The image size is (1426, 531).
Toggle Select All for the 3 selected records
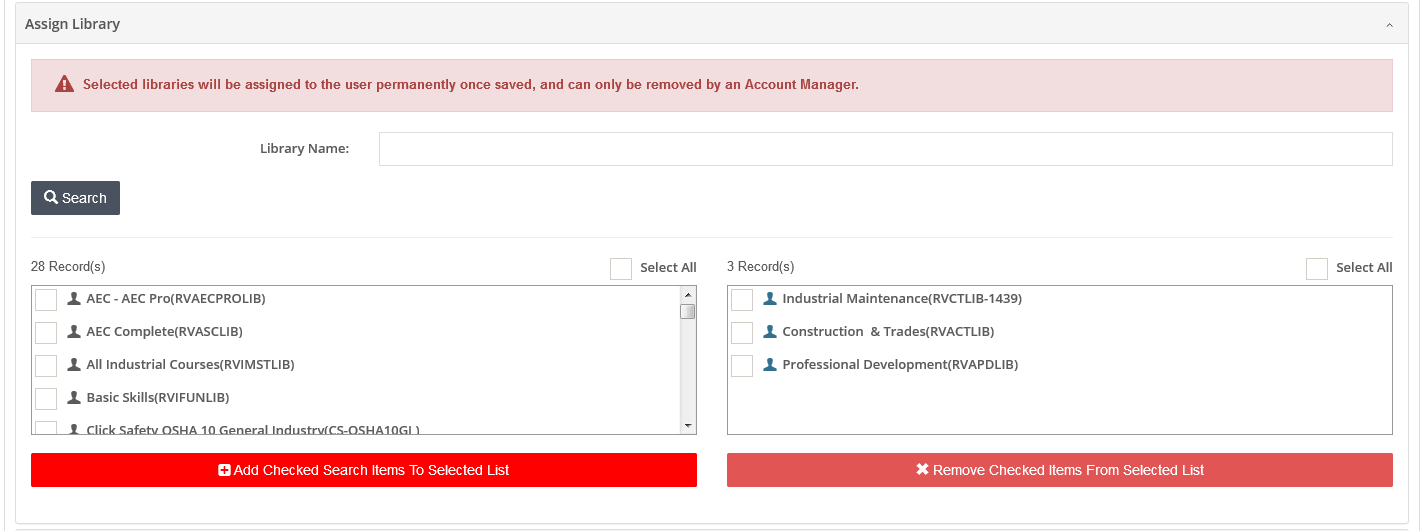click(x=1317, y=268)
